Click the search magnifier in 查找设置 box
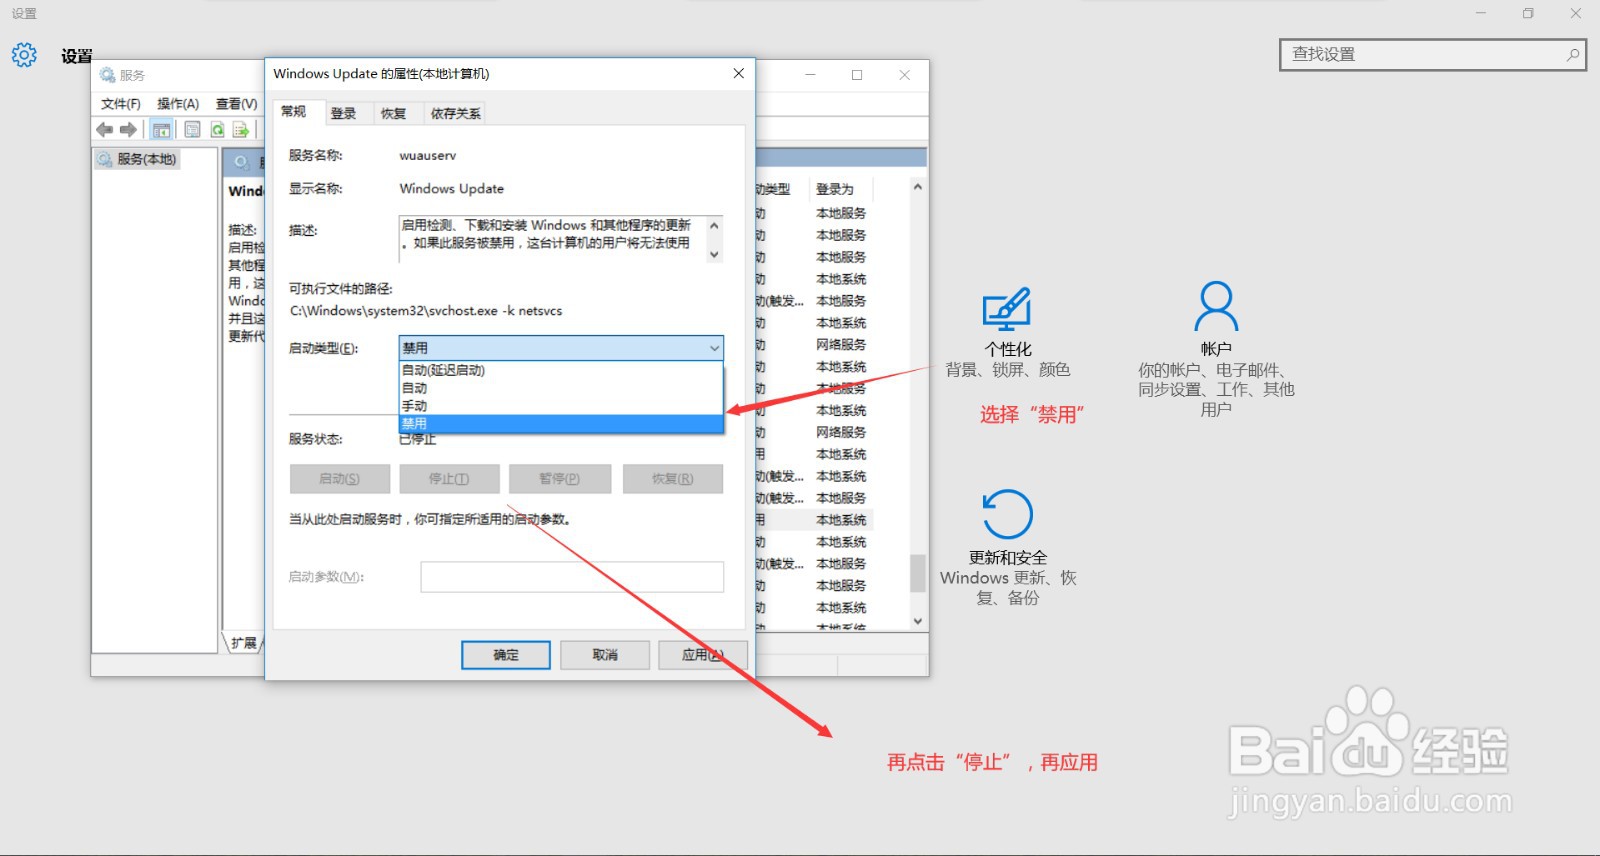Viewport: 1600px width, 856px height. tap(1573, 55)
